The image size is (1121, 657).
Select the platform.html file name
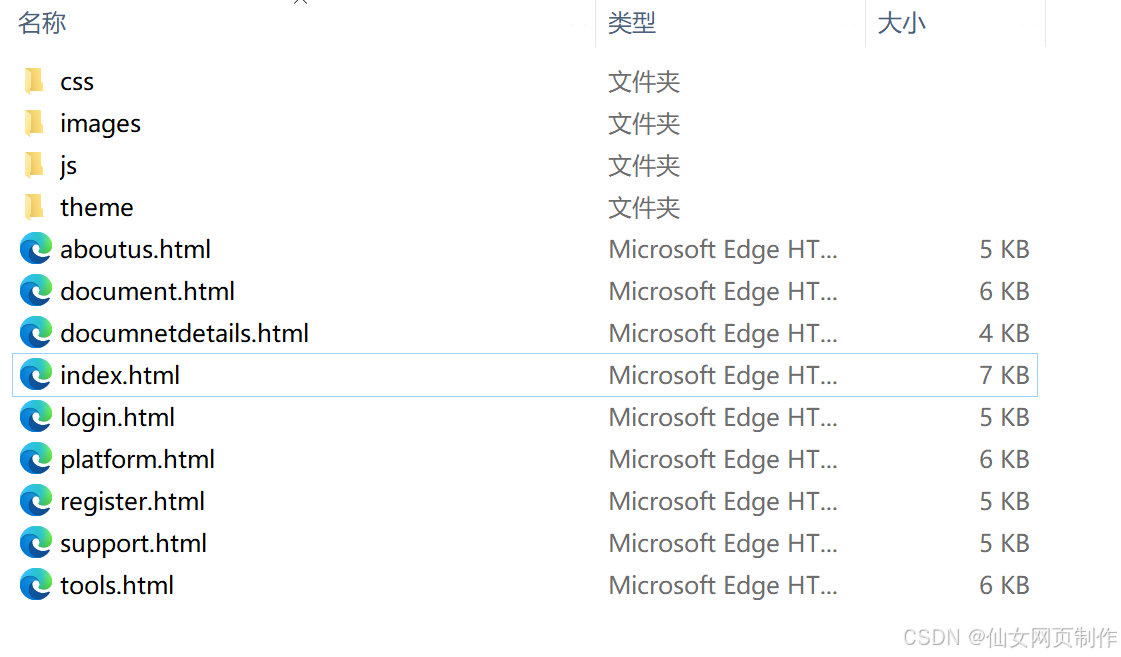[137, 459]
